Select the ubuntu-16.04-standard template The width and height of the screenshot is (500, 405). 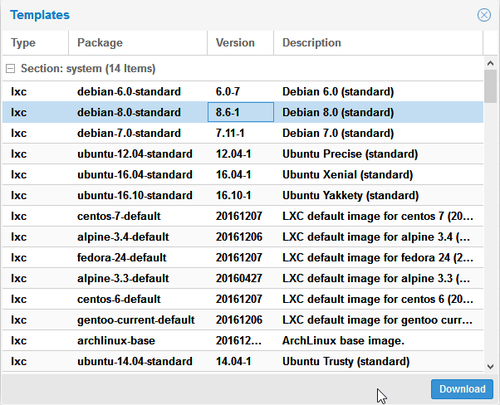click(x=243, y=175)
